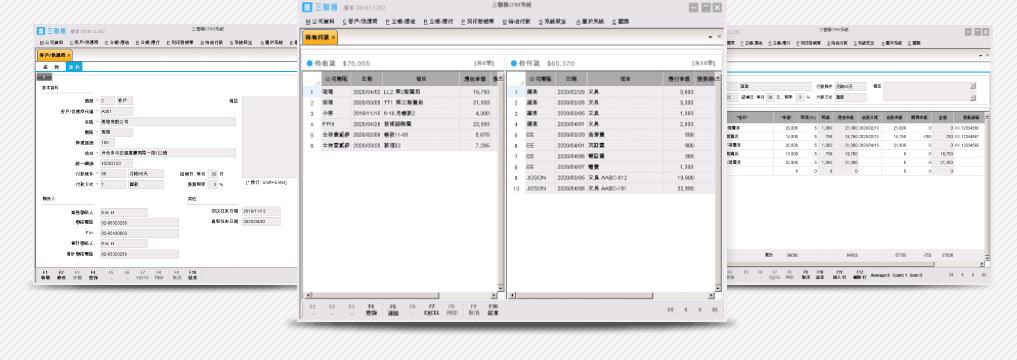This screenshot has height=360, width=1017.
Task: Switch to 查詢 sub-tab in left window
Action: (51, 67)
